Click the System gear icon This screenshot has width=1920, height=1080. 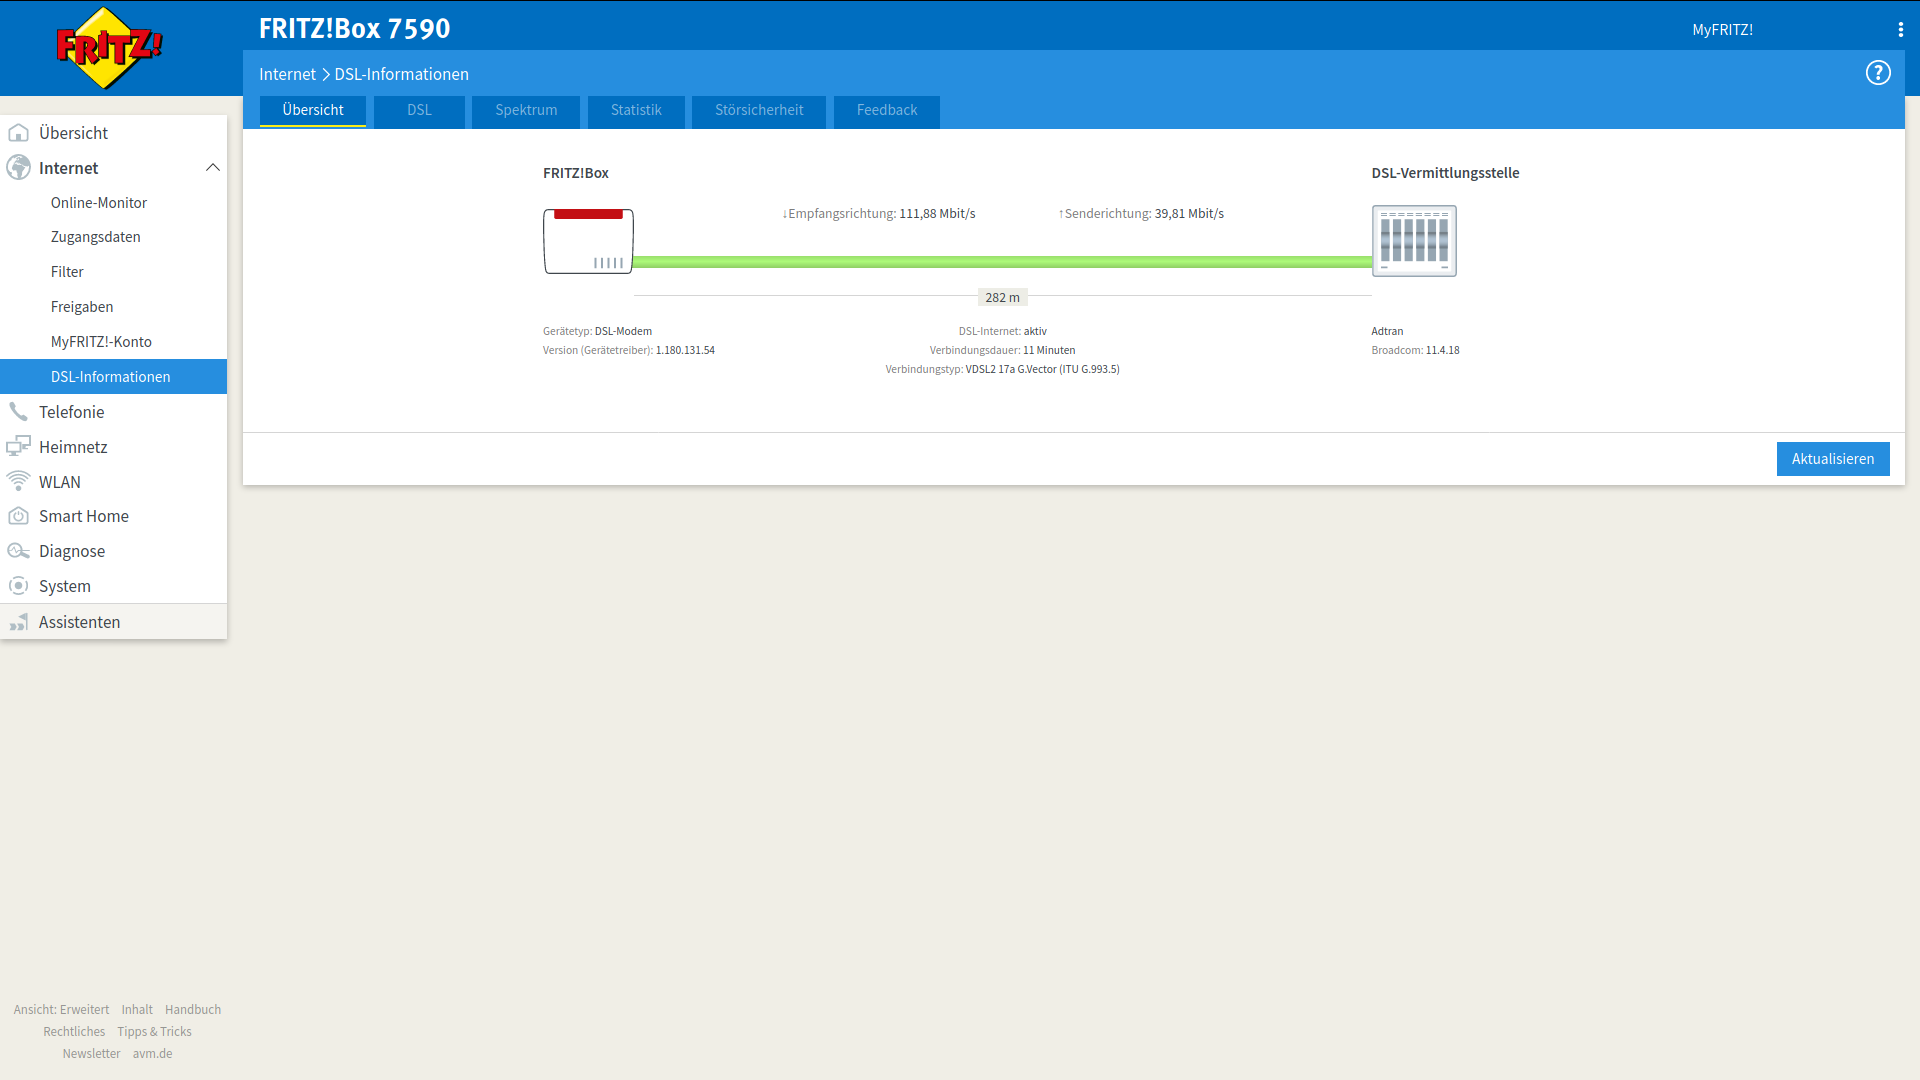(18, 586)
